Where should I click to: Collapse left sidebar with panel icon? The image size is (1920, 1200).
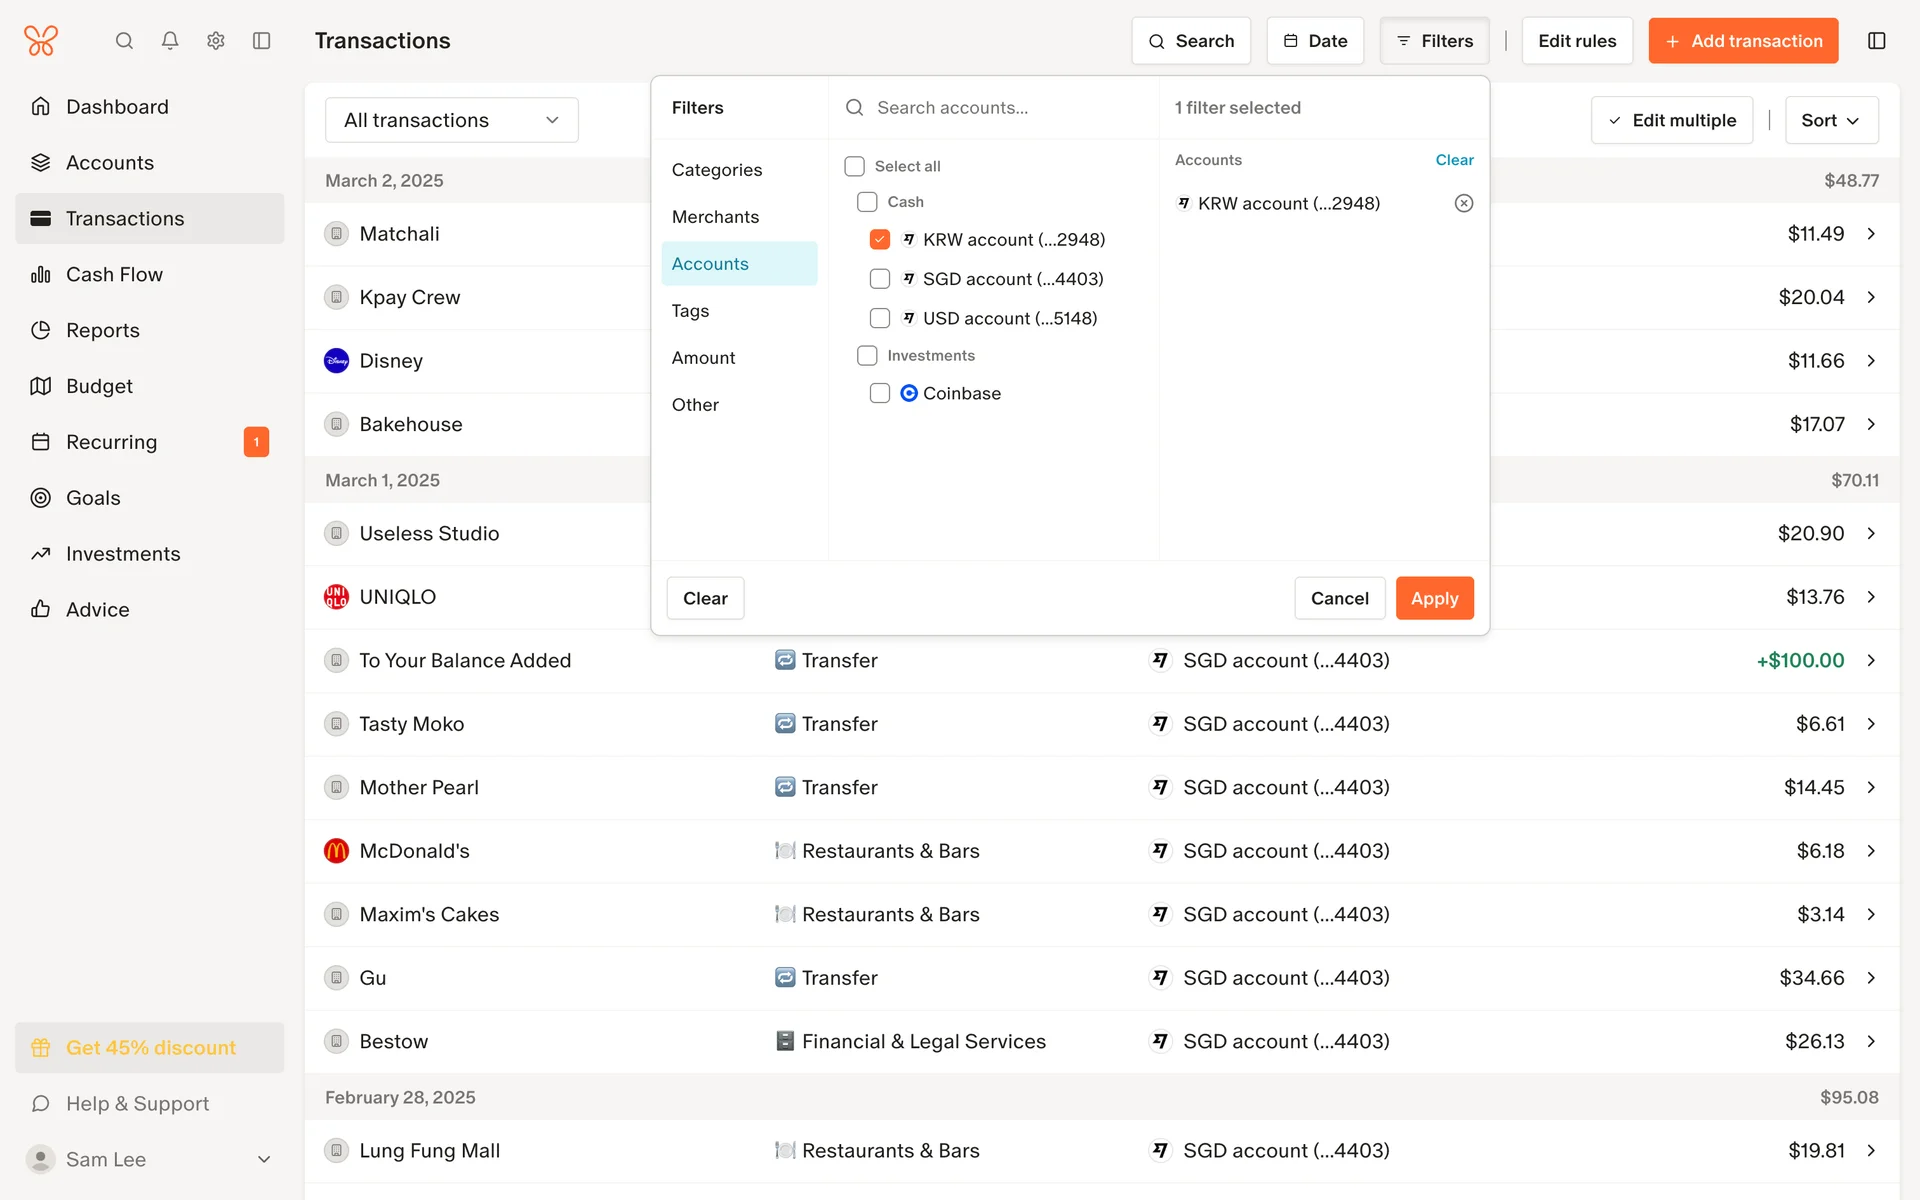[x=262, y=41]
